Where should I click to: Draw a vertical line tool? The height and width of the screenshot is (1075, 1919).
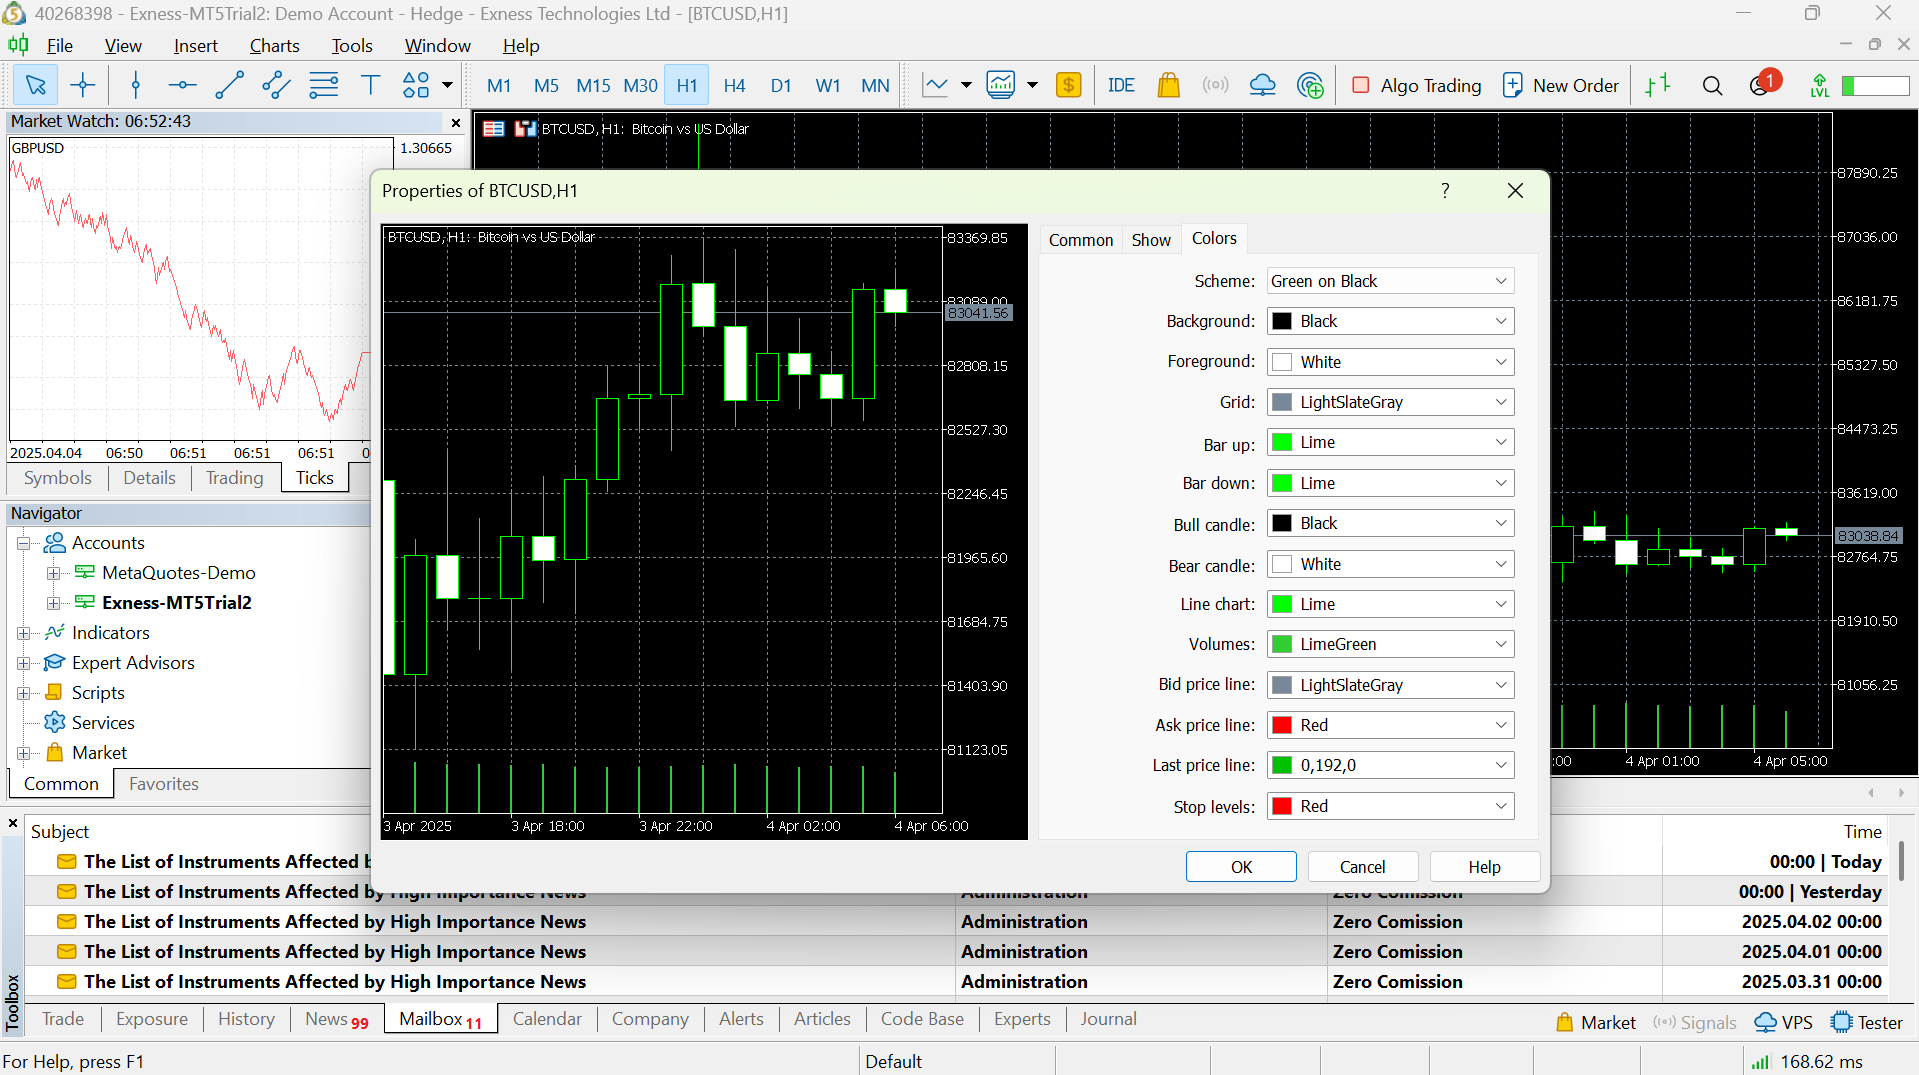coord(136,85)
